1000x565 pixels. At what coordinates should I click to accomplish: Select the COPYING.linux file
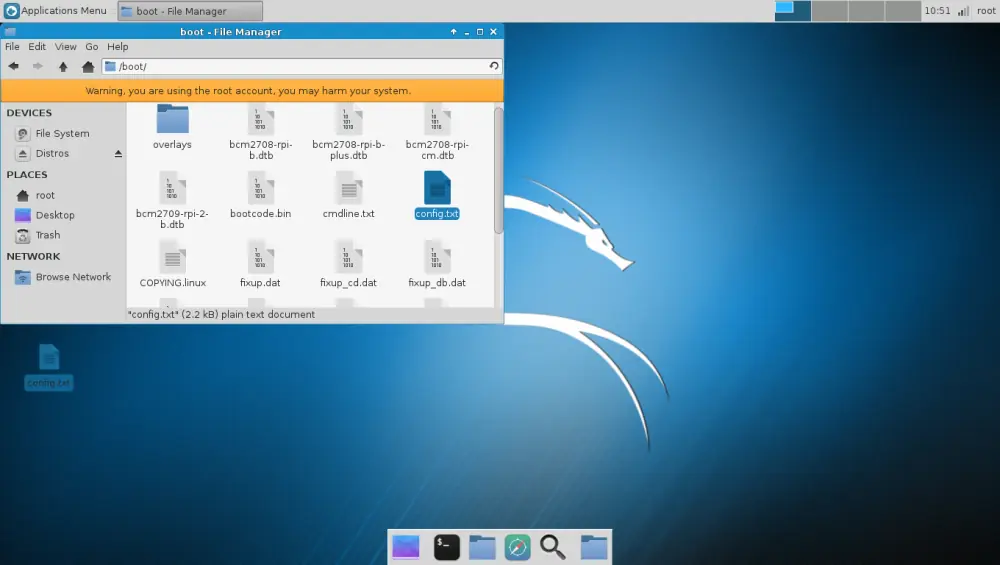[x=172, y=265]
